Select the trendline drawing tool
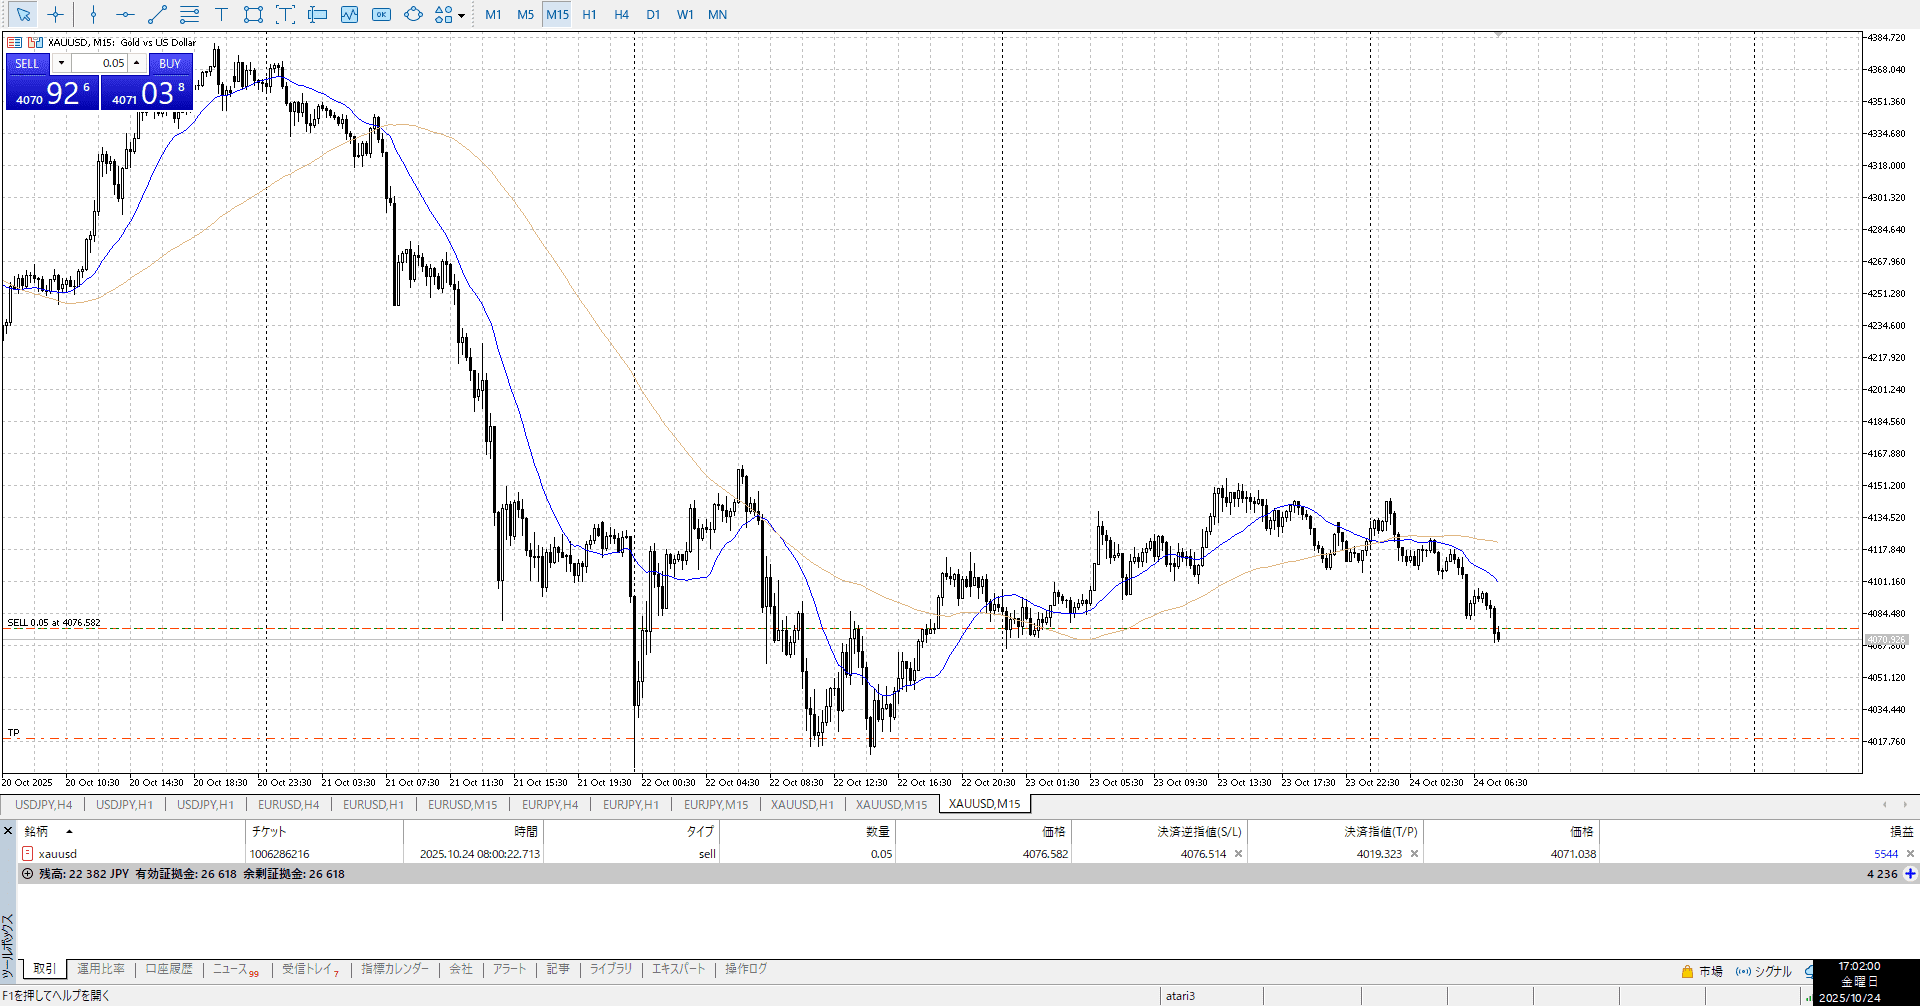 point(157,14)
